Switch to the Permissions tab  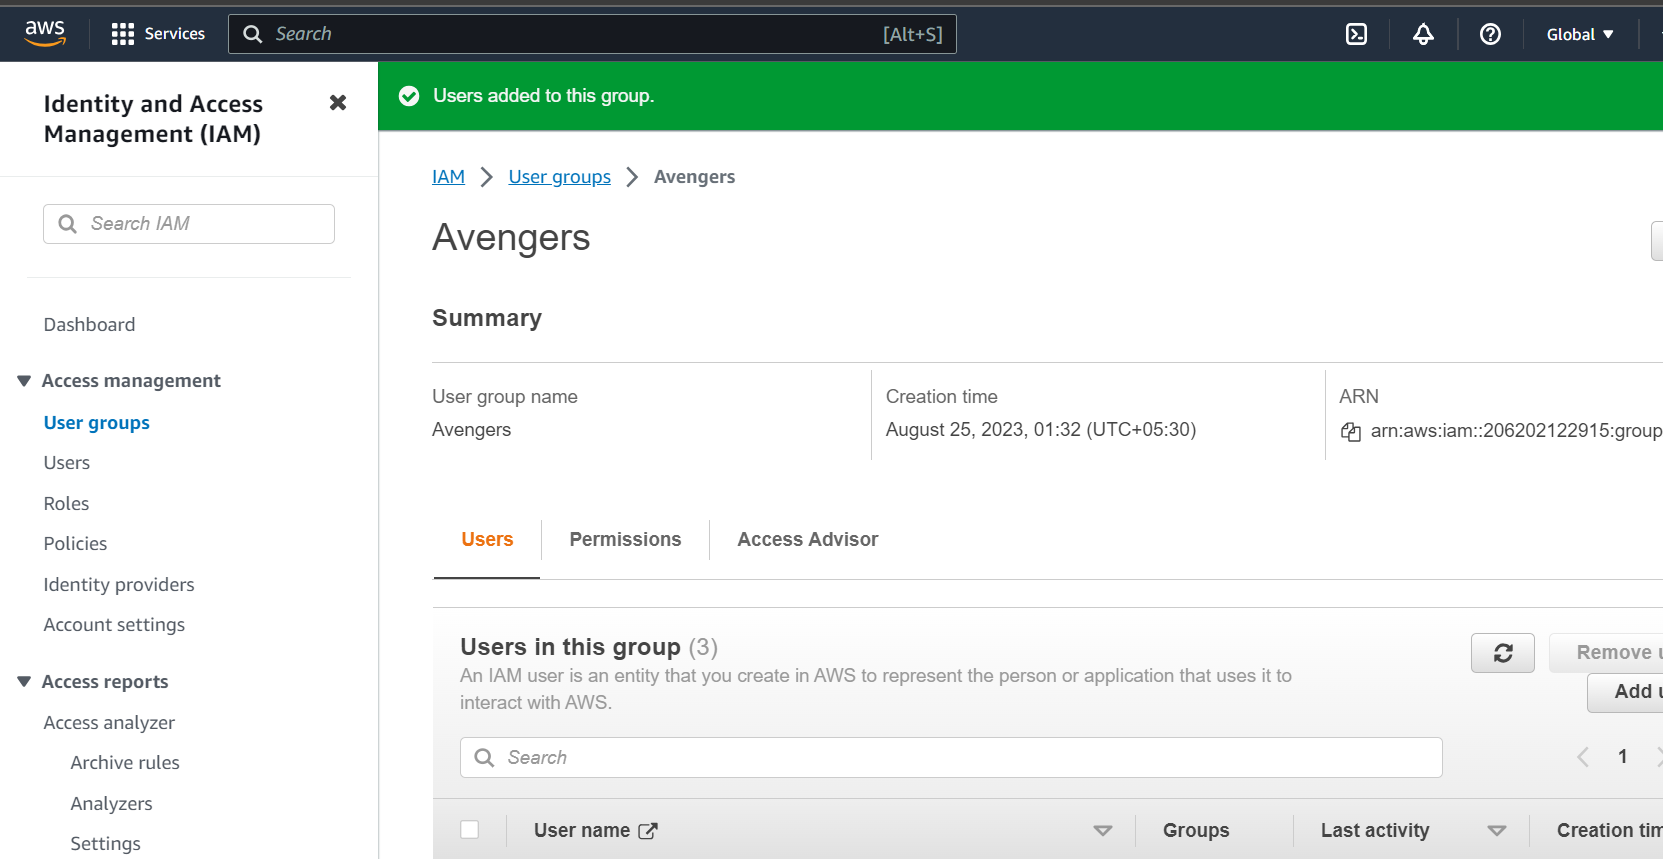625,540
